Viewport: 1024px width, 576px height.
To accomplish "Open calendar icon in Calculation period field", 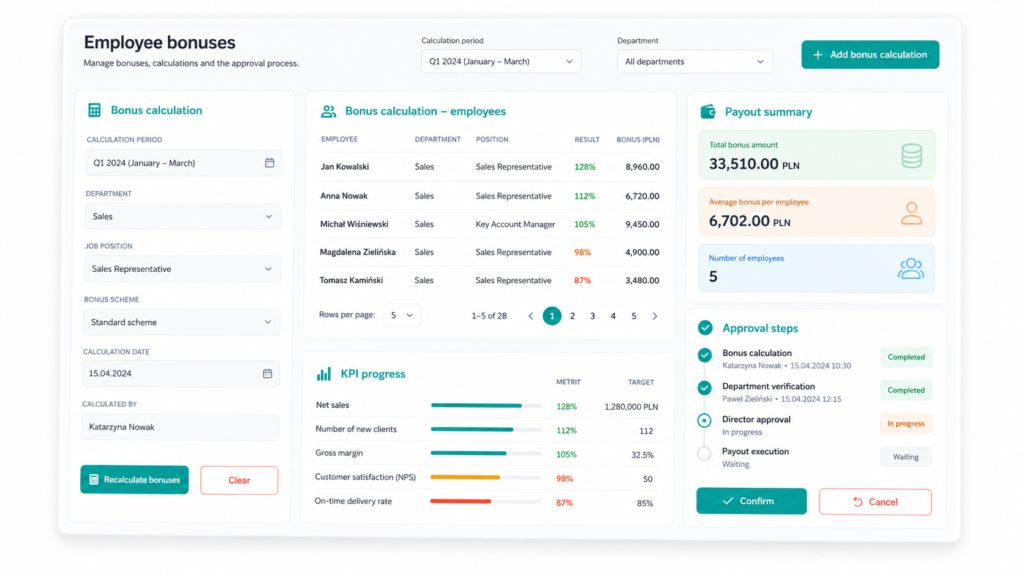I will coord(269,163).
